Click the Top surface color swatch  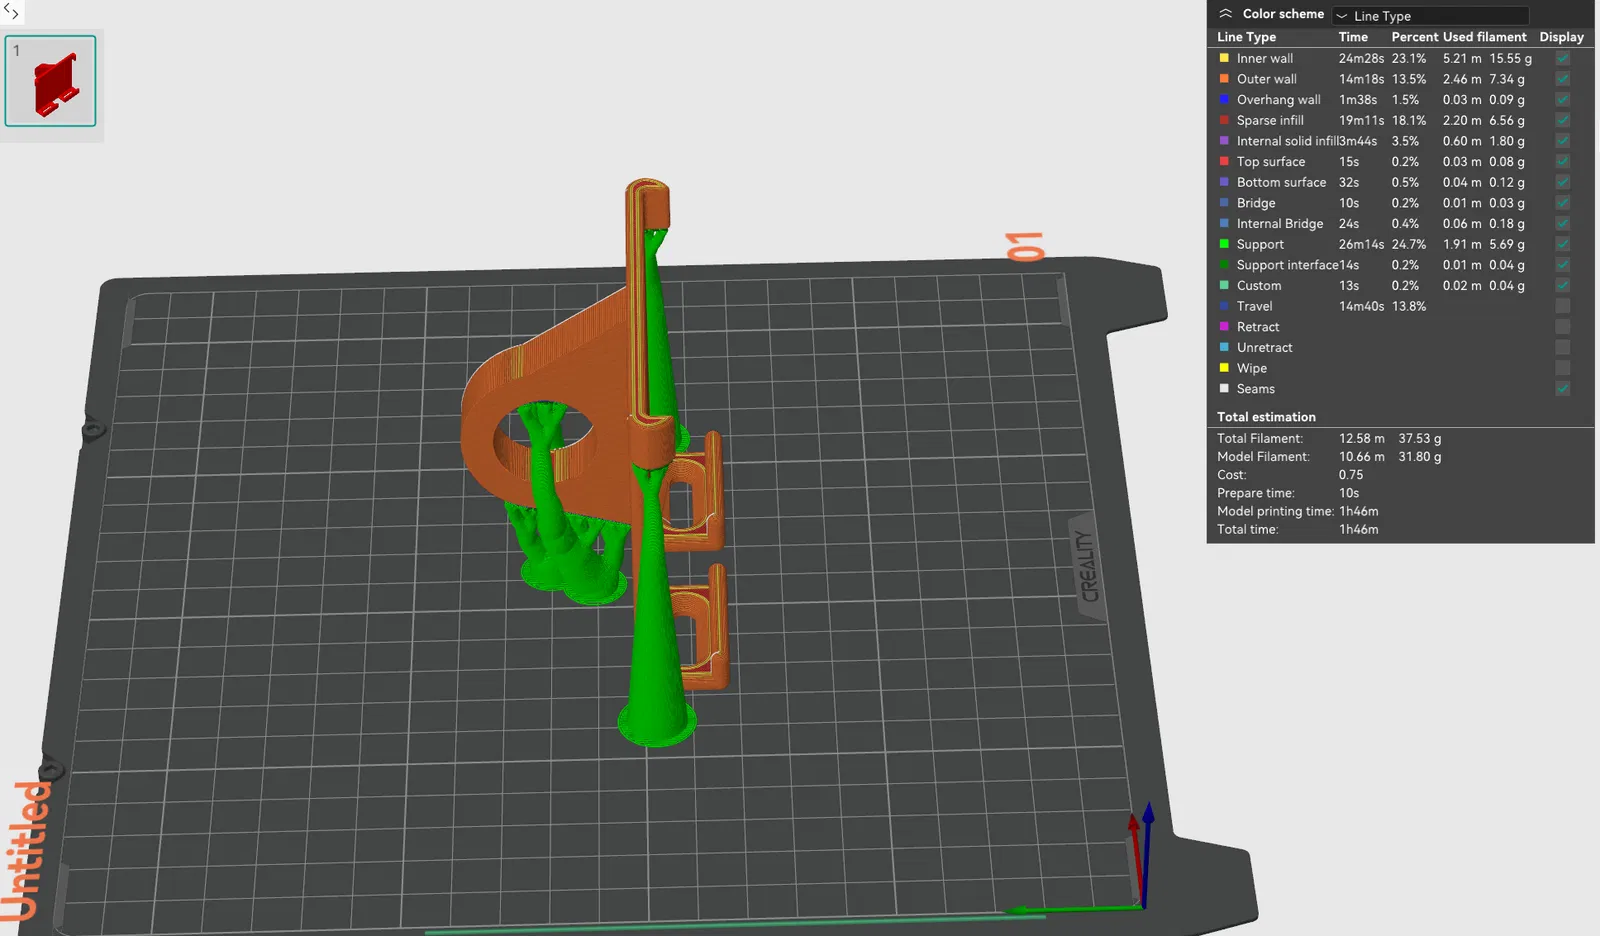point(1224,161)
